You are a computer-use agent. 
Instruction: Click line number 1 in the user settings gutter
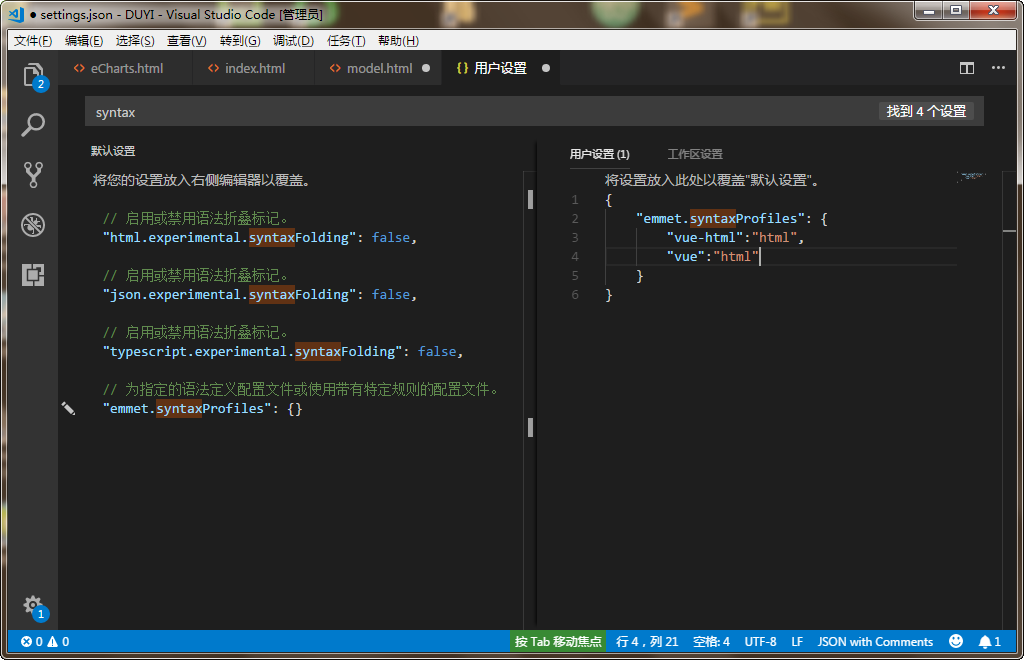click(x=575, y=200)
